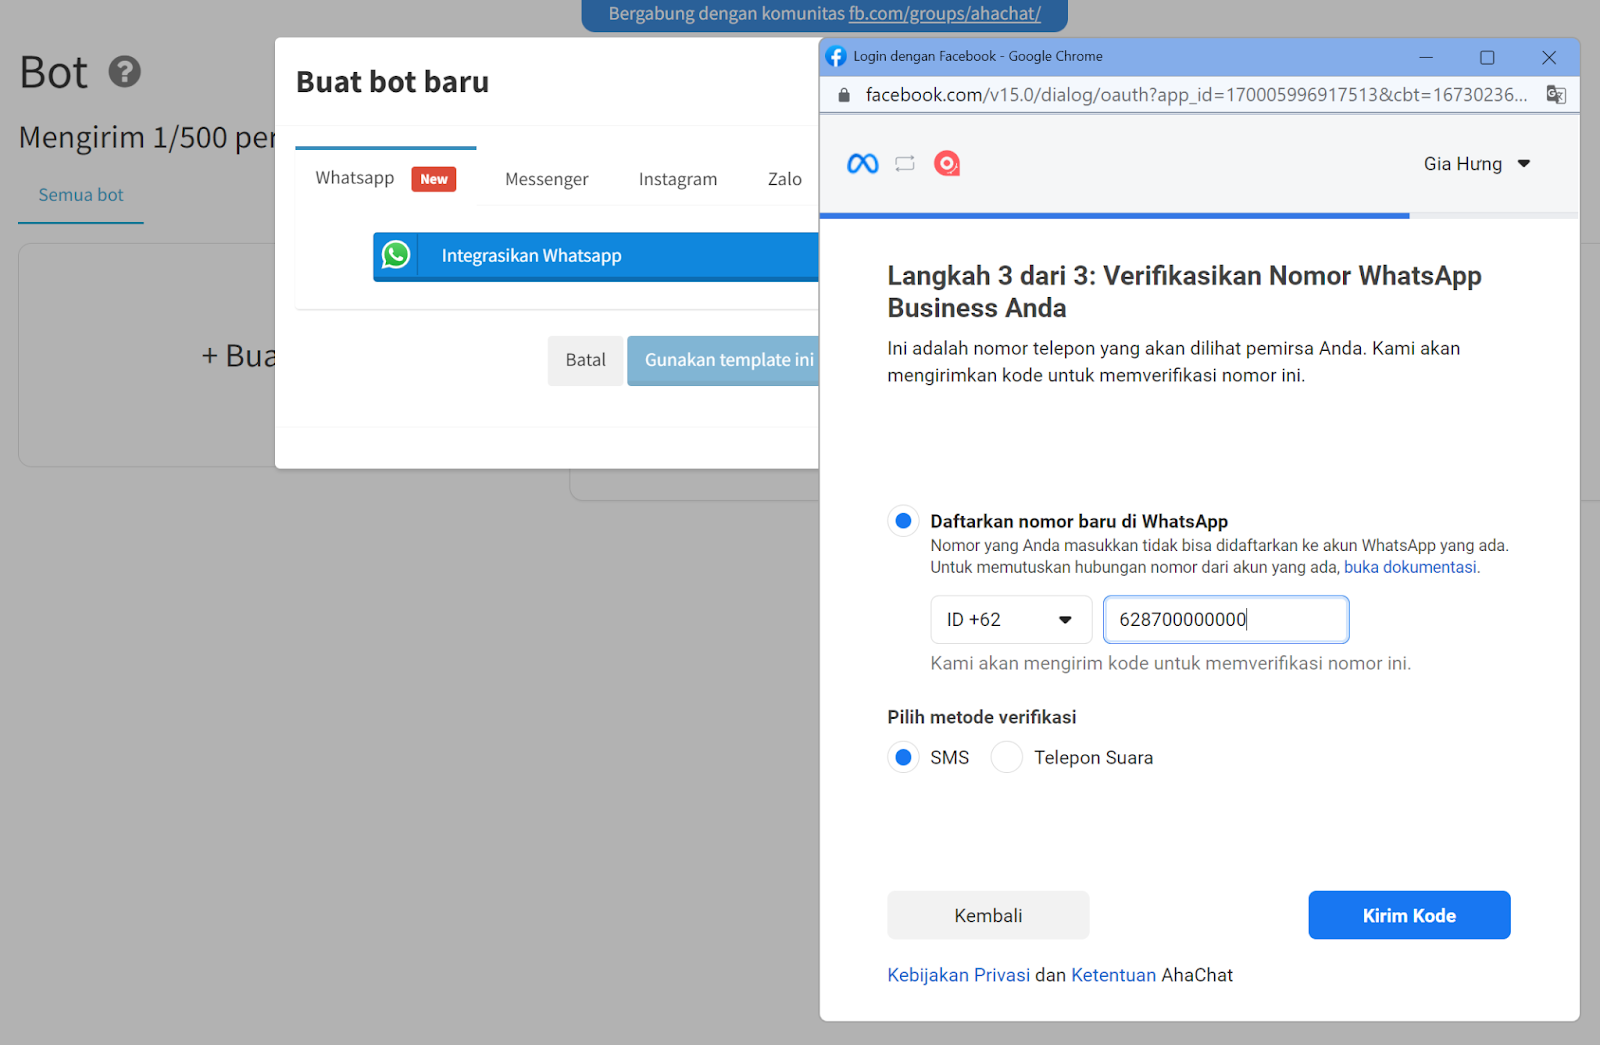Click the Batal button
The width and height of the screenshot is (1600, 1045).
585,360
